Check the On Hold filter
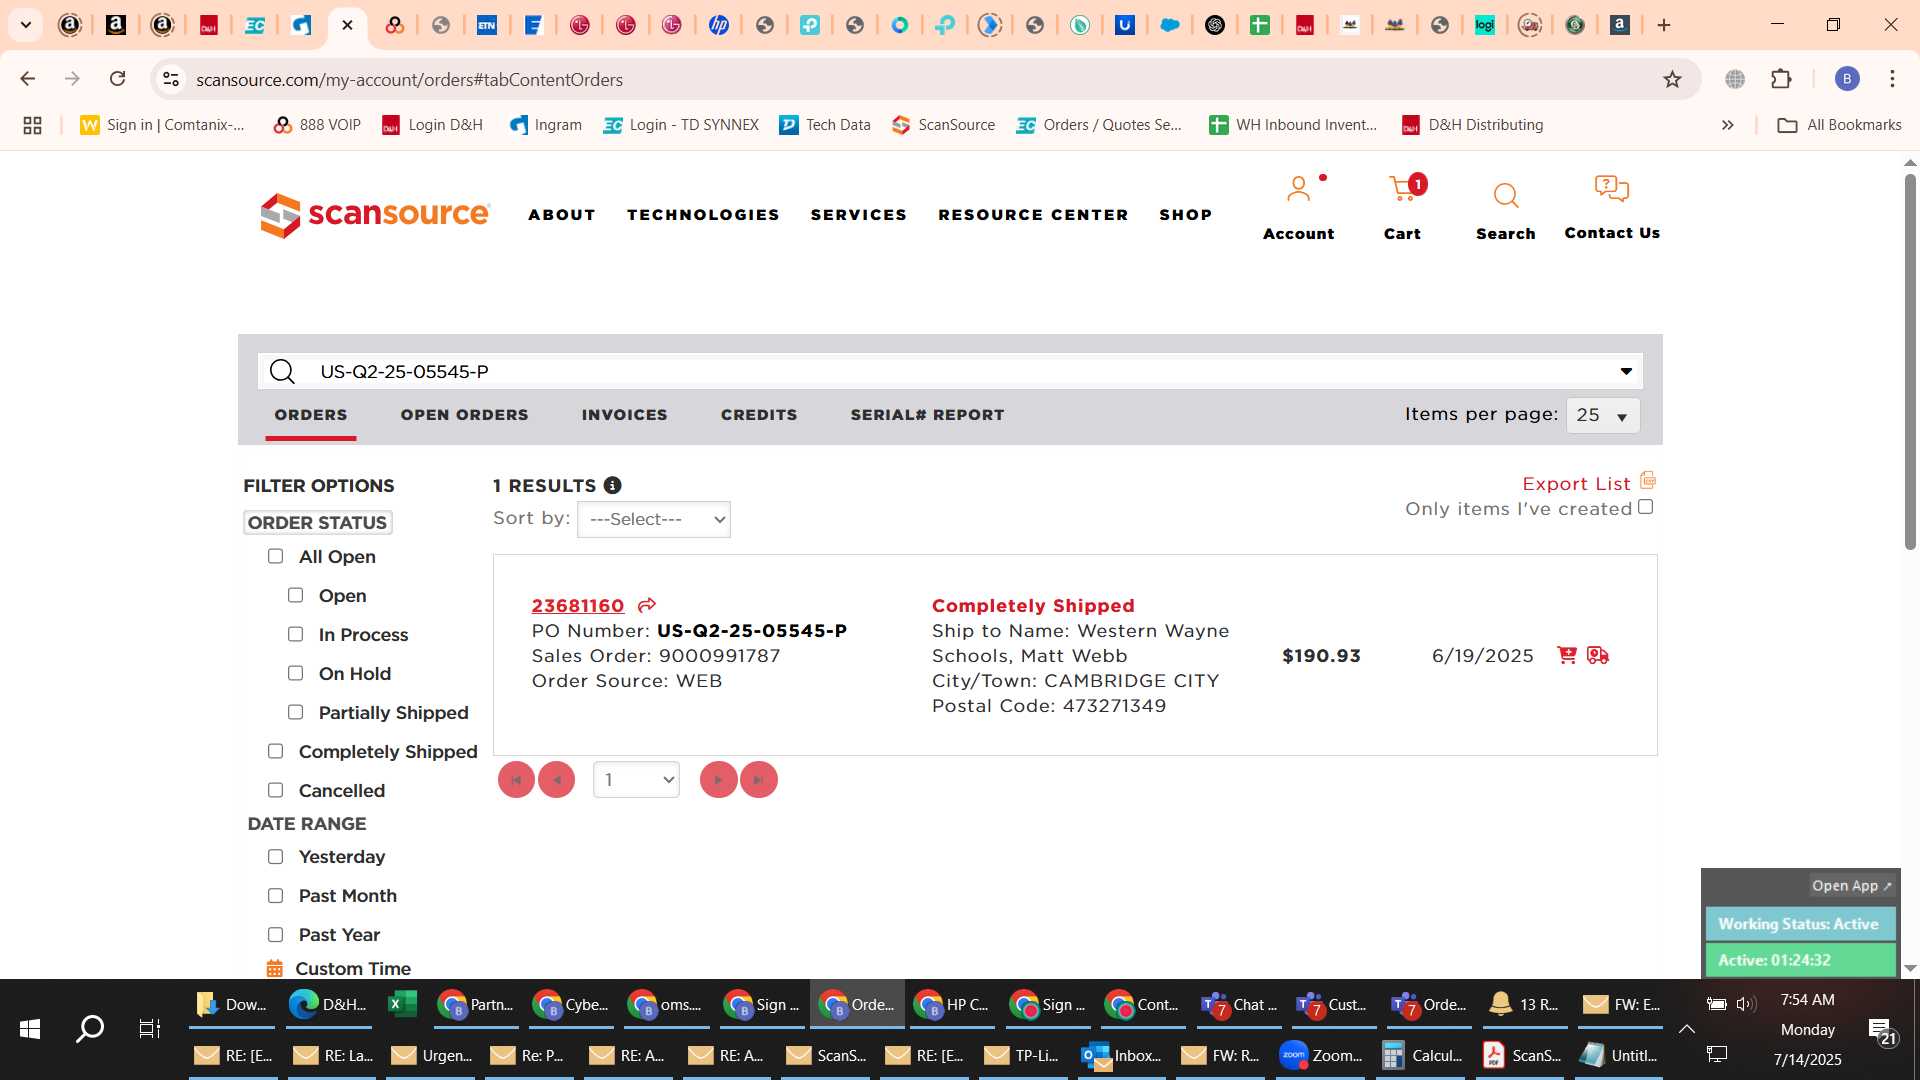Image resolution: width=1920 pixels, height=1080 pixels. point(295,673)
